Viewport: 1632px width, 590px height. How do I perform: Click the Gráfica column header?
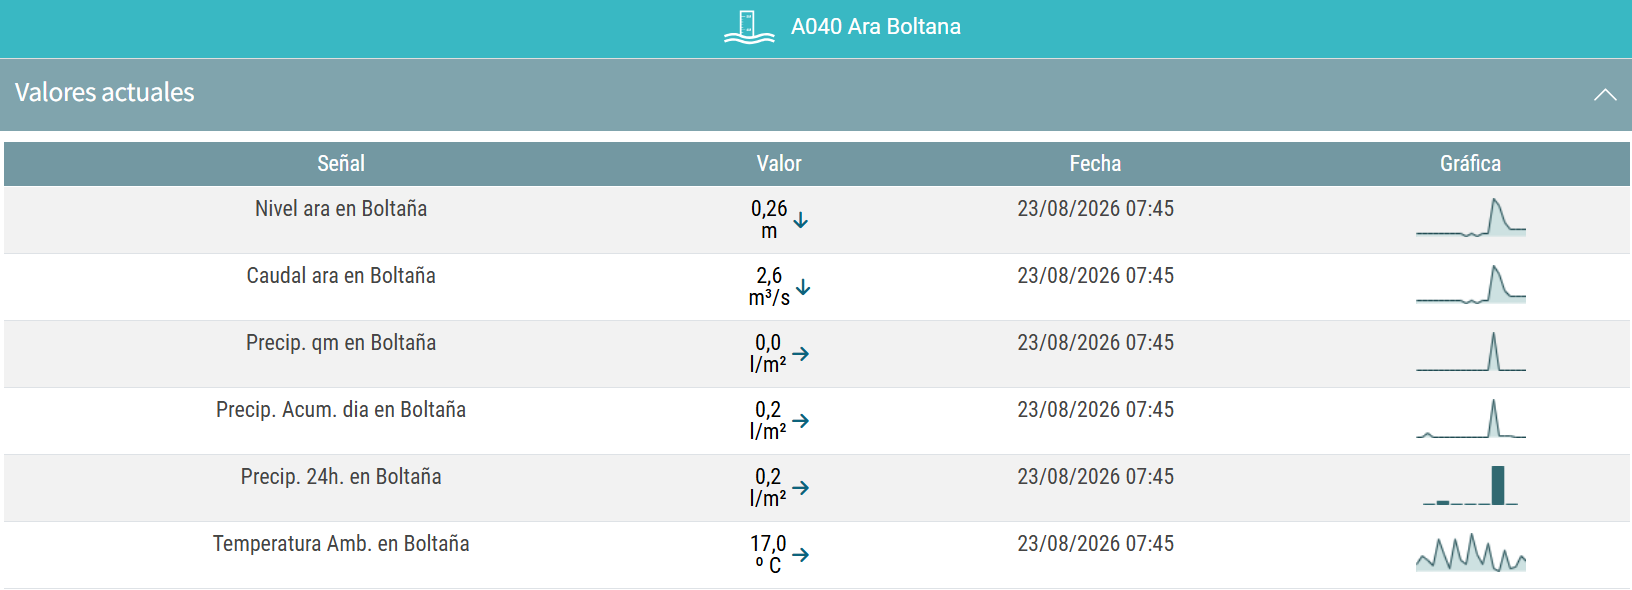(1470, 164)
